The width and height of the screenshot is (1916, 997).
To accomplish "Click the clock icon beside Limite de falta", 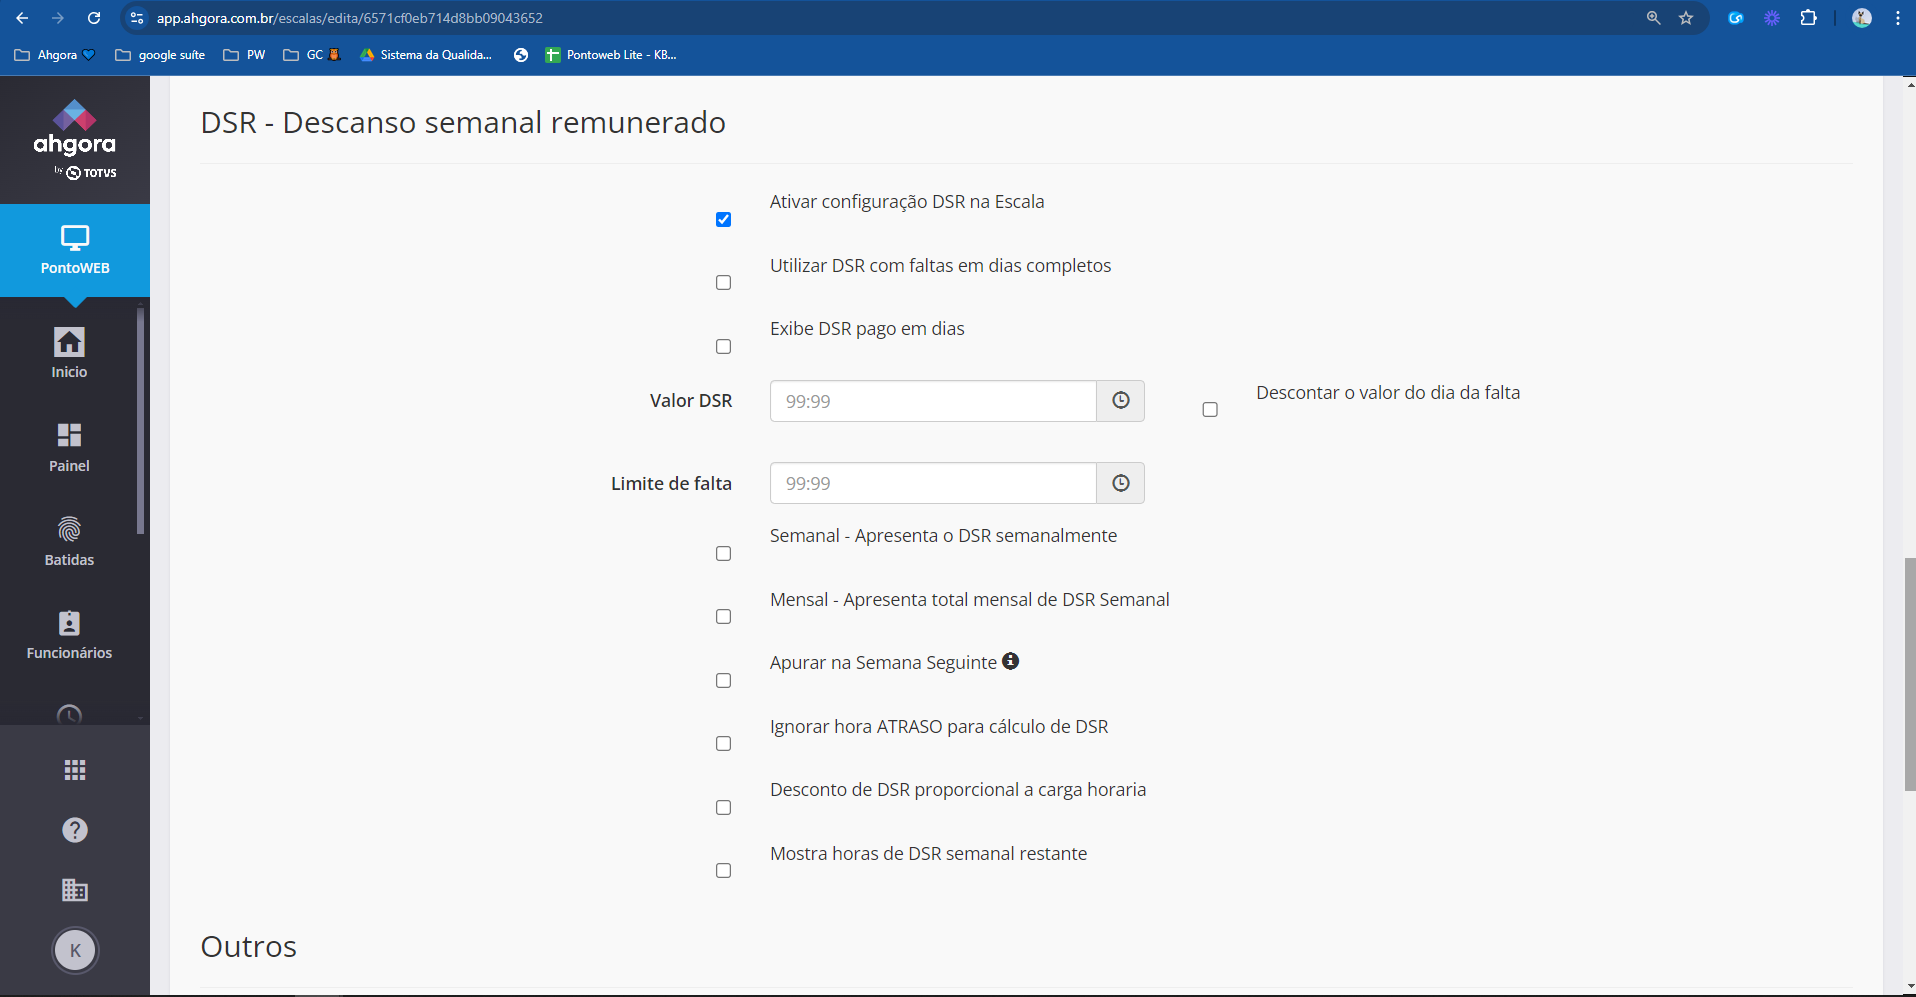I will pyautogui.click(x=1121, y=483).
